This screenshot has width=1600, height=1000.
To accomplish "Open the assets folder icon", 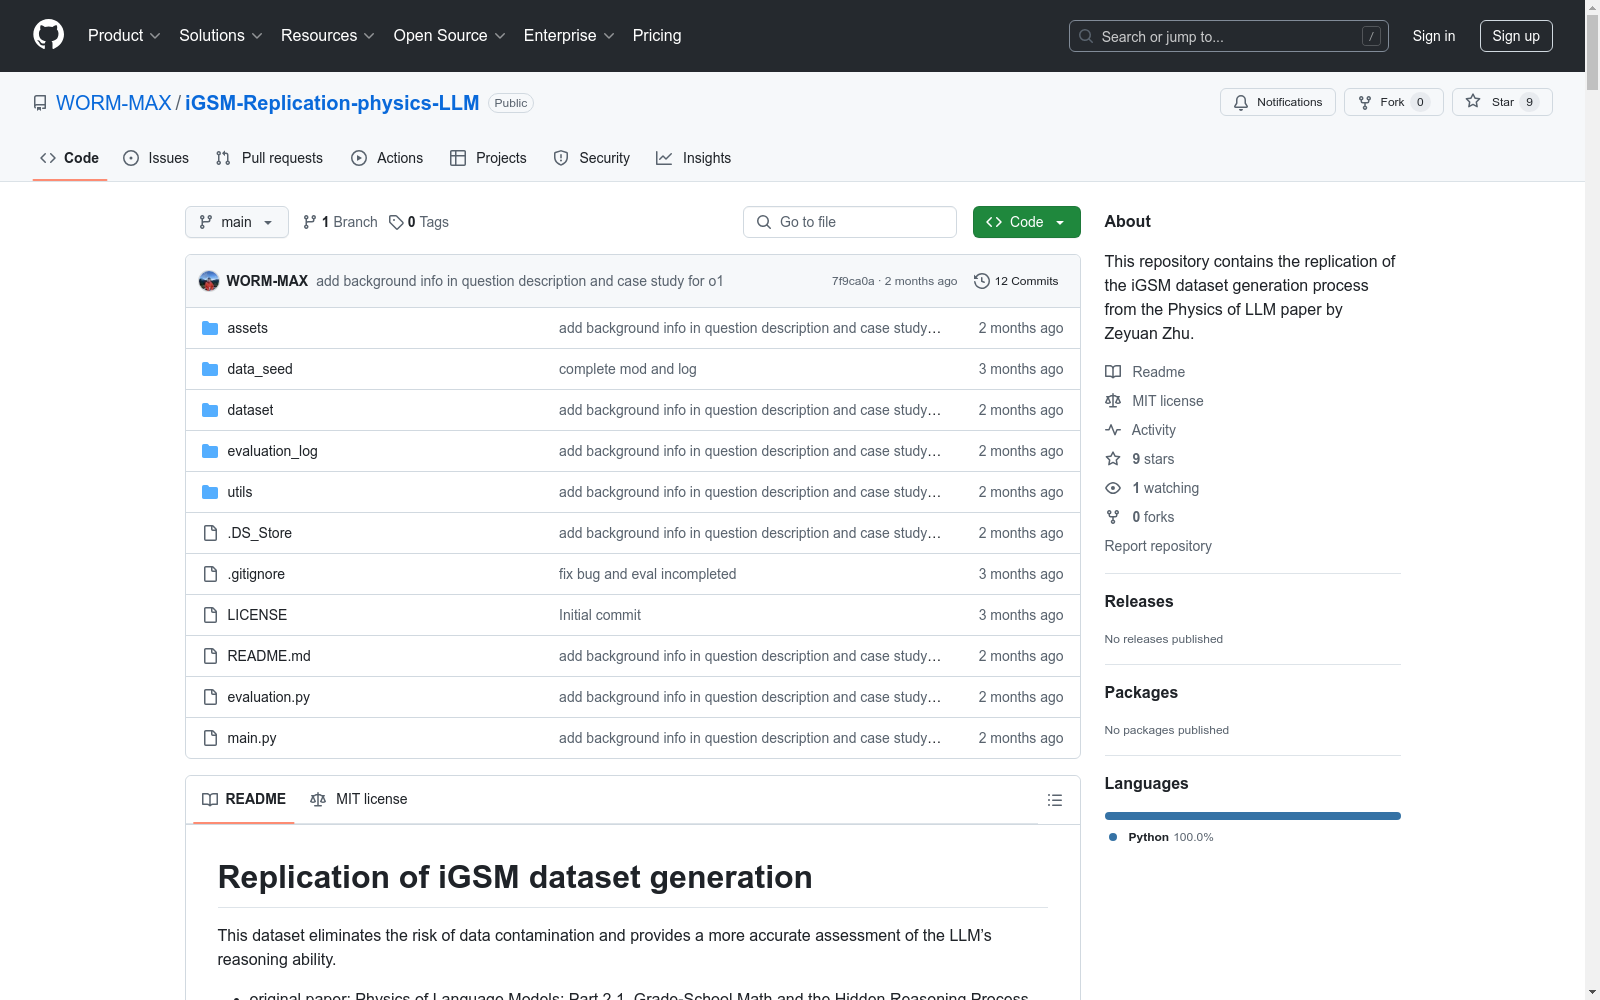I will [x=210, y=328].
